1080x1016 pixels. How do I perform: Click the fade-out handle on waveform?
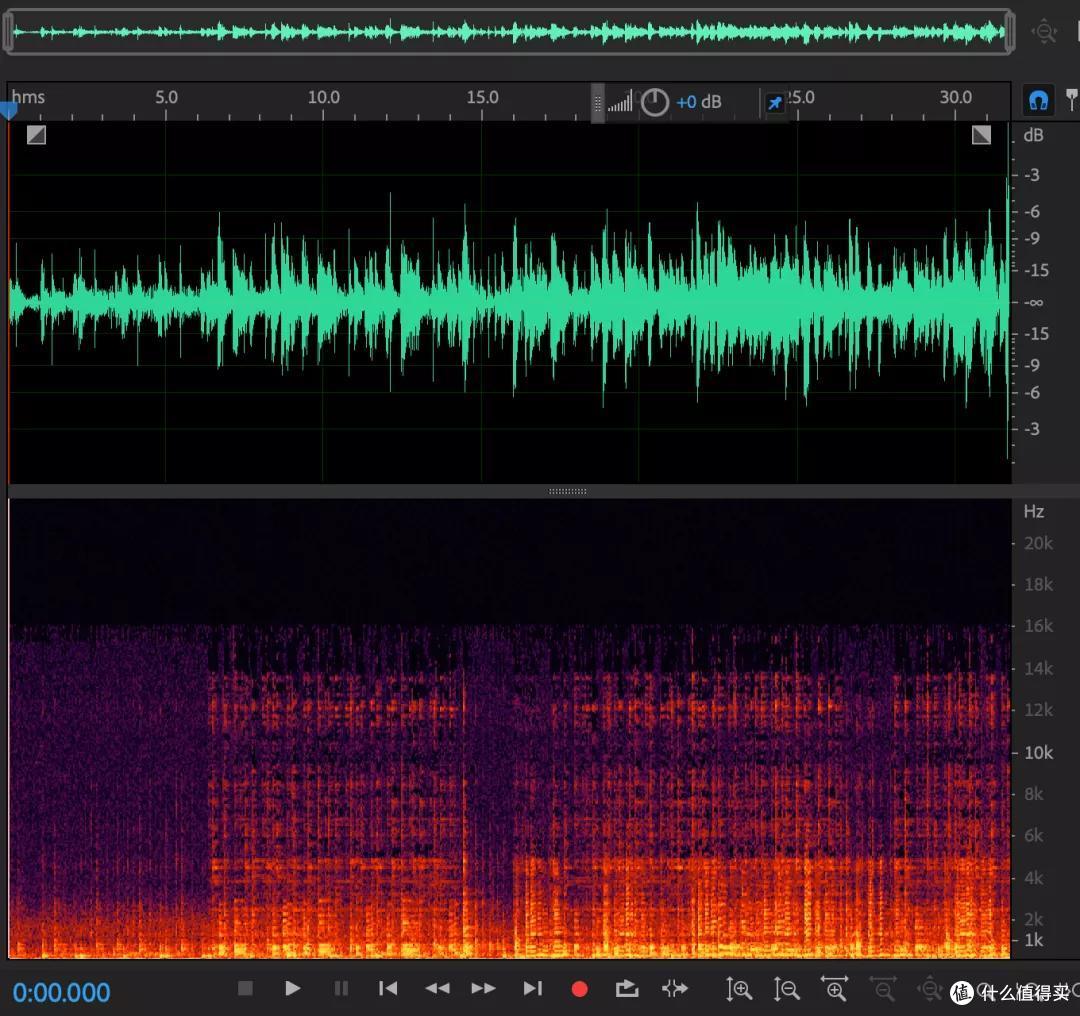(x=982, y=134)
